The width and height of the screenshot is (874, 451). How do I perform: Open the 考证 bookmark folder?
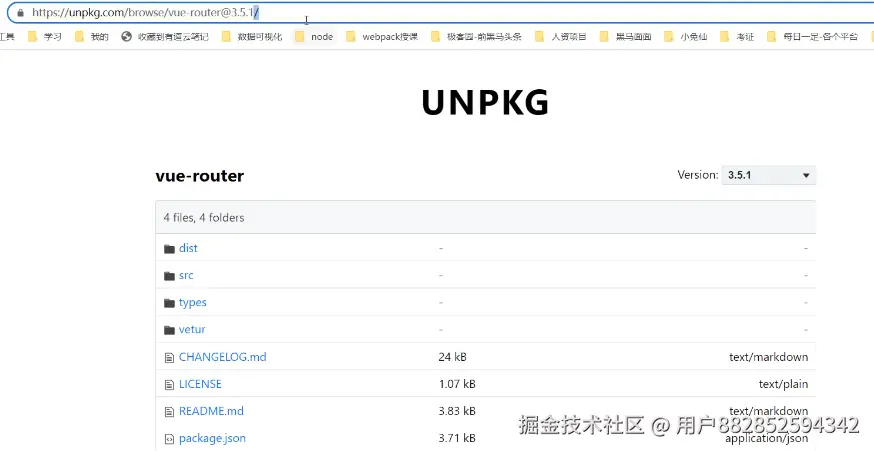click(x=737, y=37)
